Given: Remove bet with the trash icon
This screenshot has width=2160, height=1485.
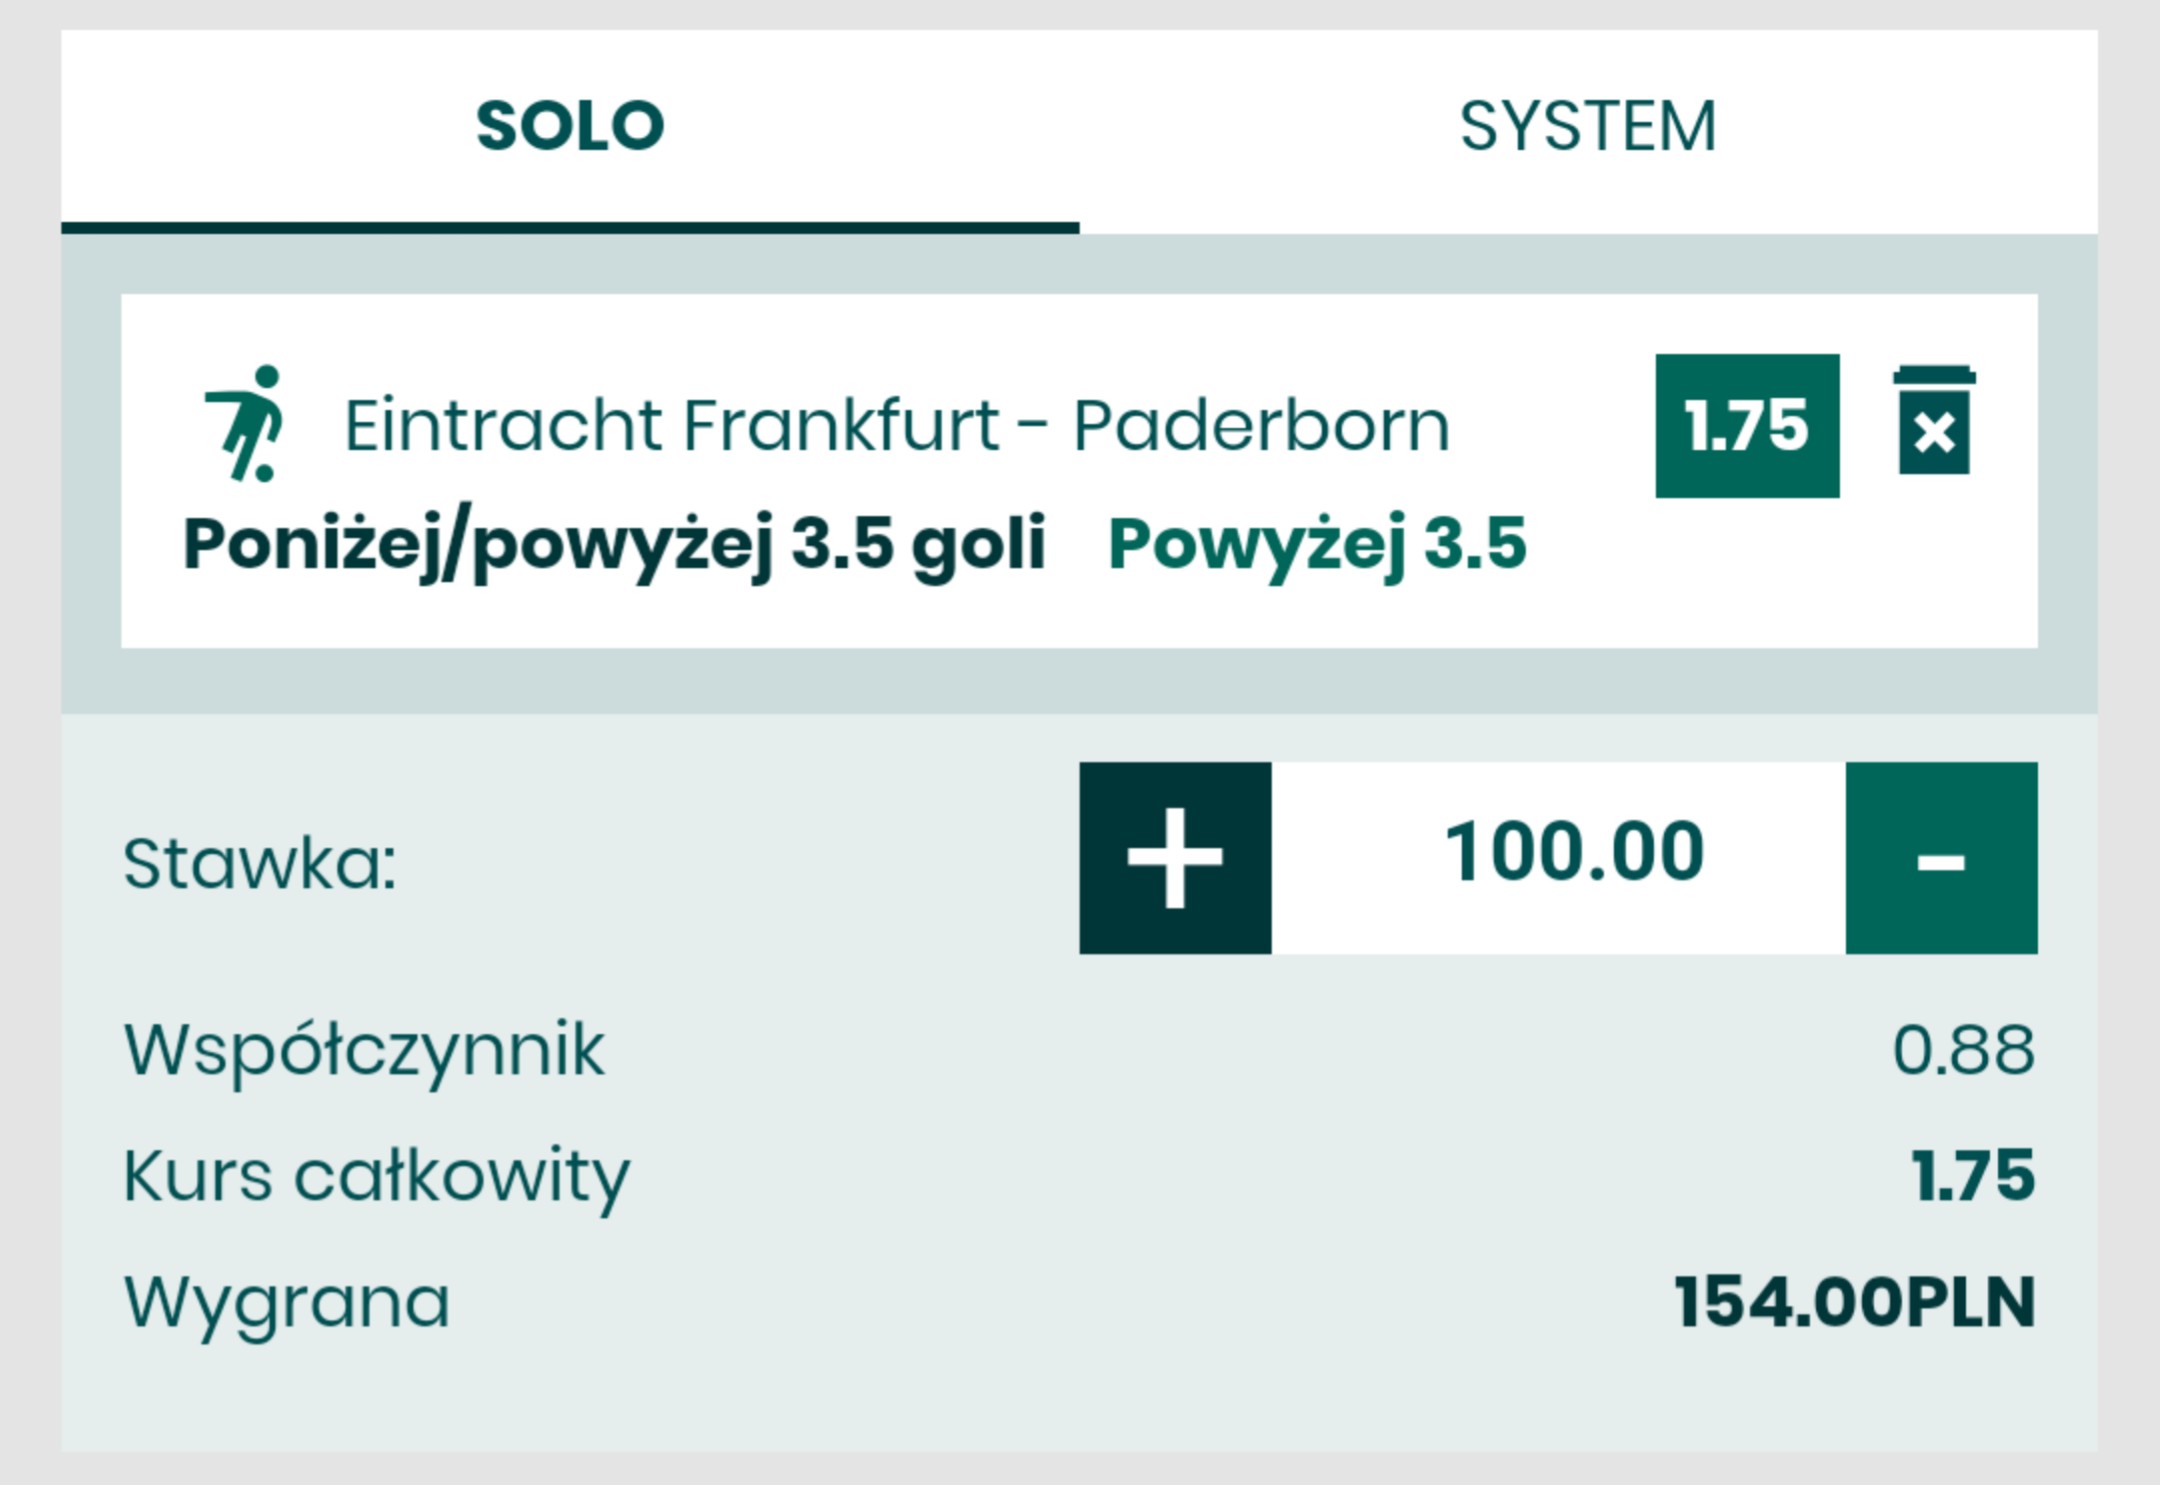Looking at the screenshot, I should coord(1934,421).
